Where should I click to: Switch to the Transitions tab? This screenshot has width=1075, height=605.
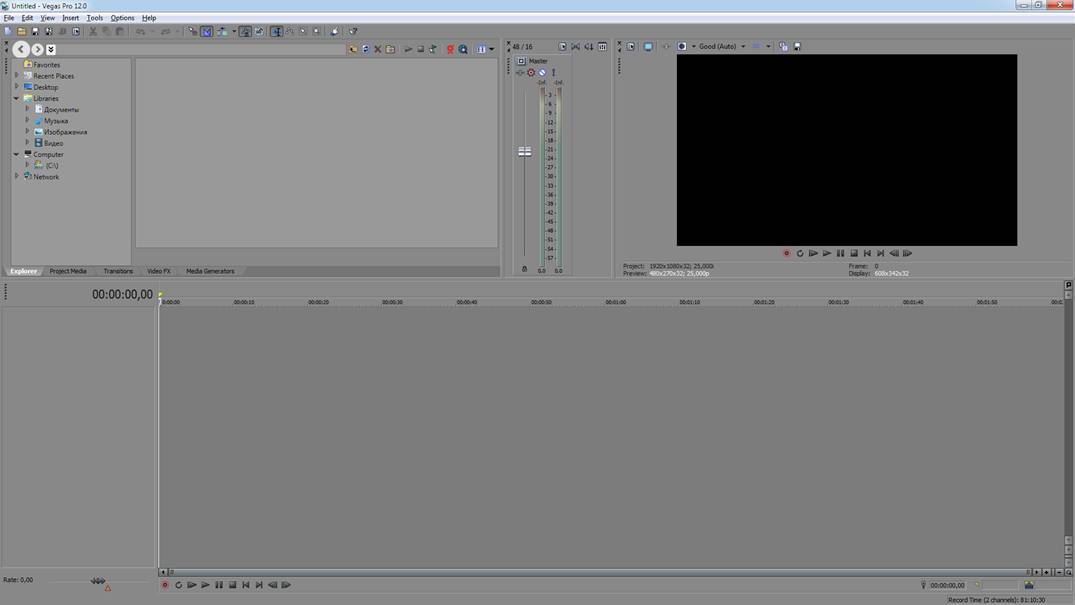click(118, 271)
